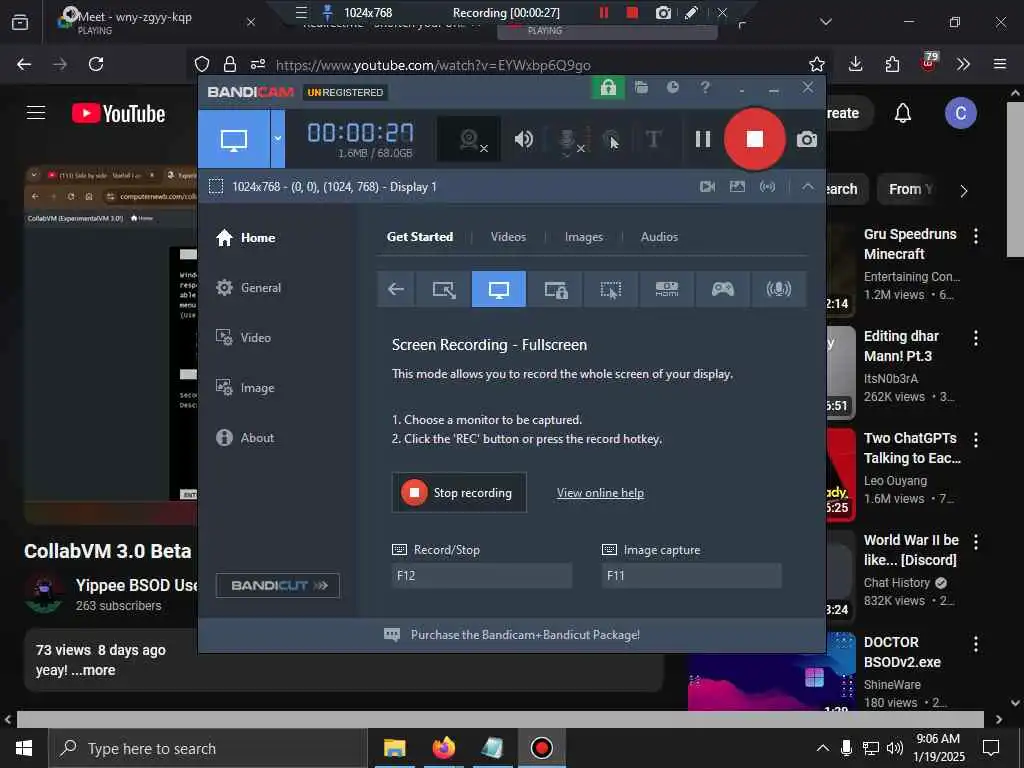
Task: Click the dashed rectangle selection icon
Action: coord(216,187)
